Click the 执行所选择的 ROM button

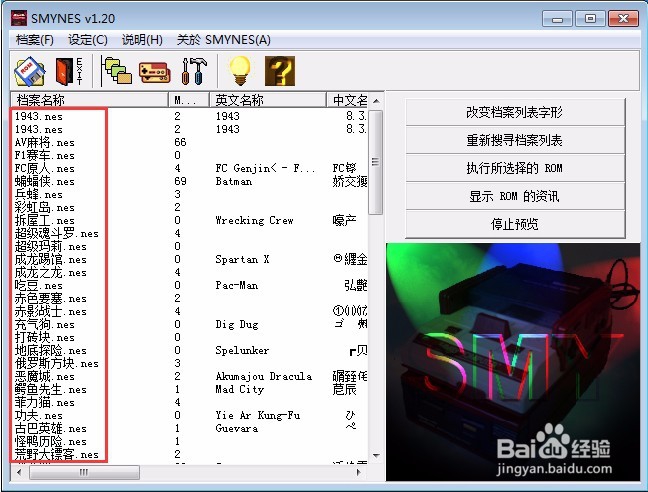point(515,168)
